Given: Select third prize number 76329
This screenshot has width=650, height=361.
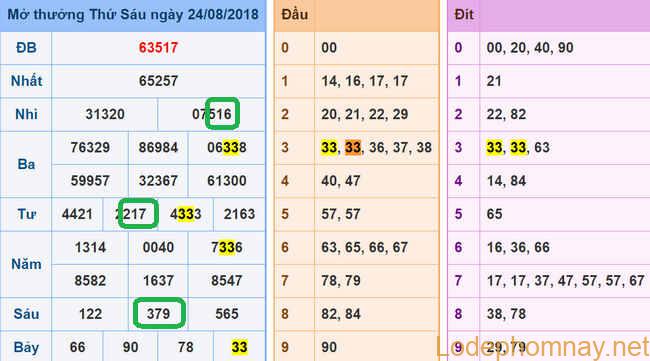Looking at the screenshot, I should click(90, 147).
